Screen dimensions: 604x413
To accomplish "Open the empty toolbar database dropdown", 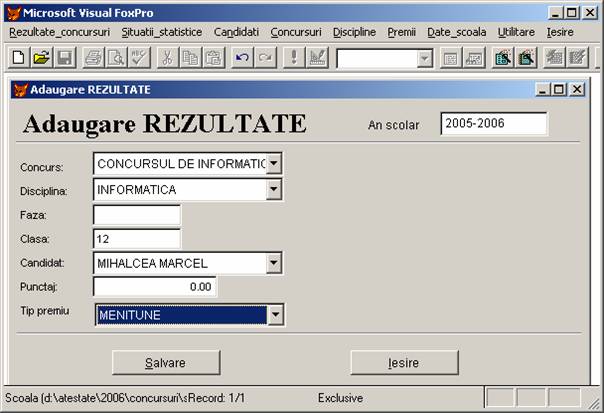I will point(425,58).
